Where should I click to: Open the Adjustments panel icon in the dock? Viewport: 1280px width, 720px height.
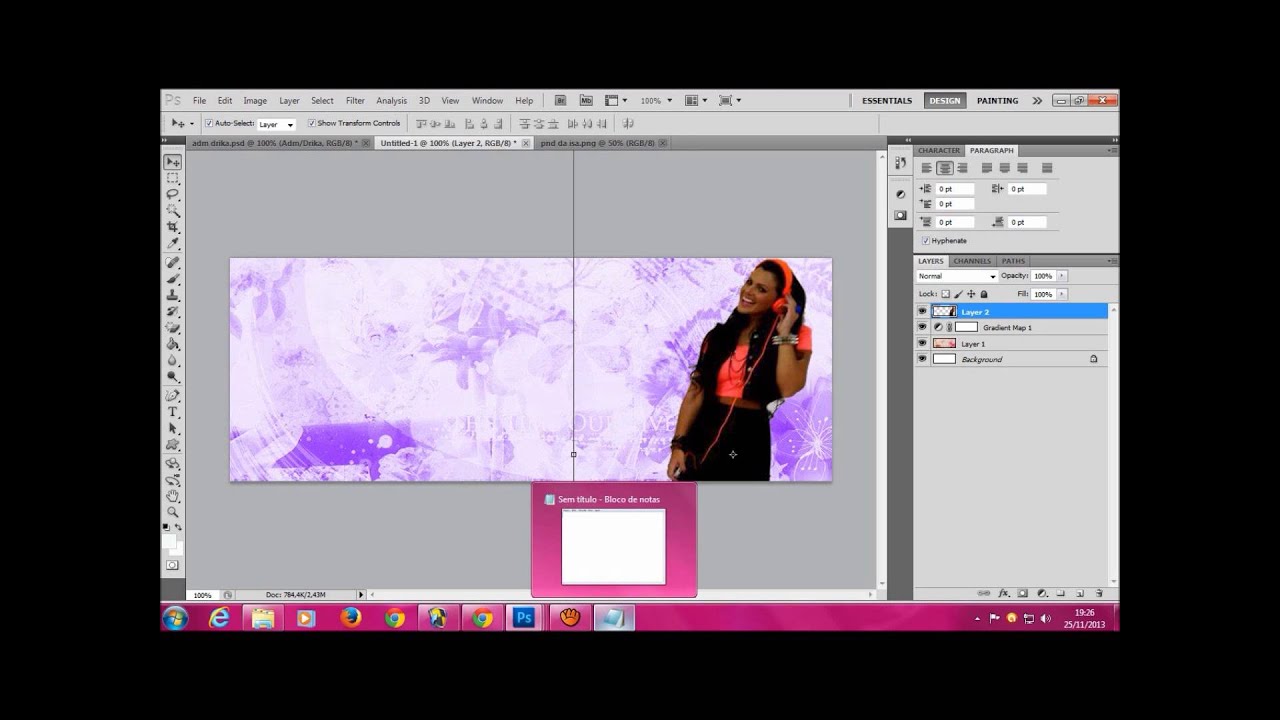(900, 194)
